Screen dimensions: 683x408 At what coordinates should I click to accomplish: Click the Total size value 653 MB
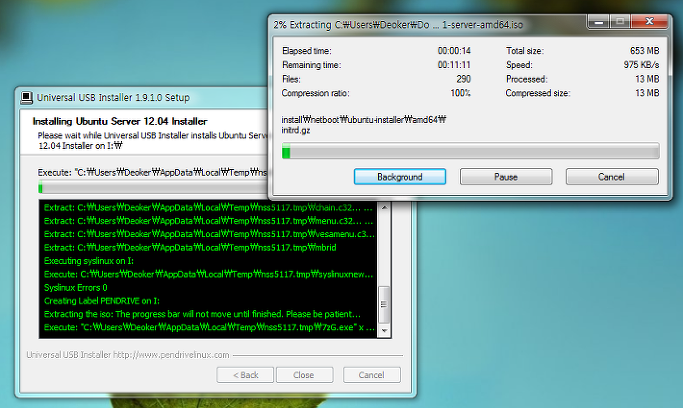pos(645,51)
